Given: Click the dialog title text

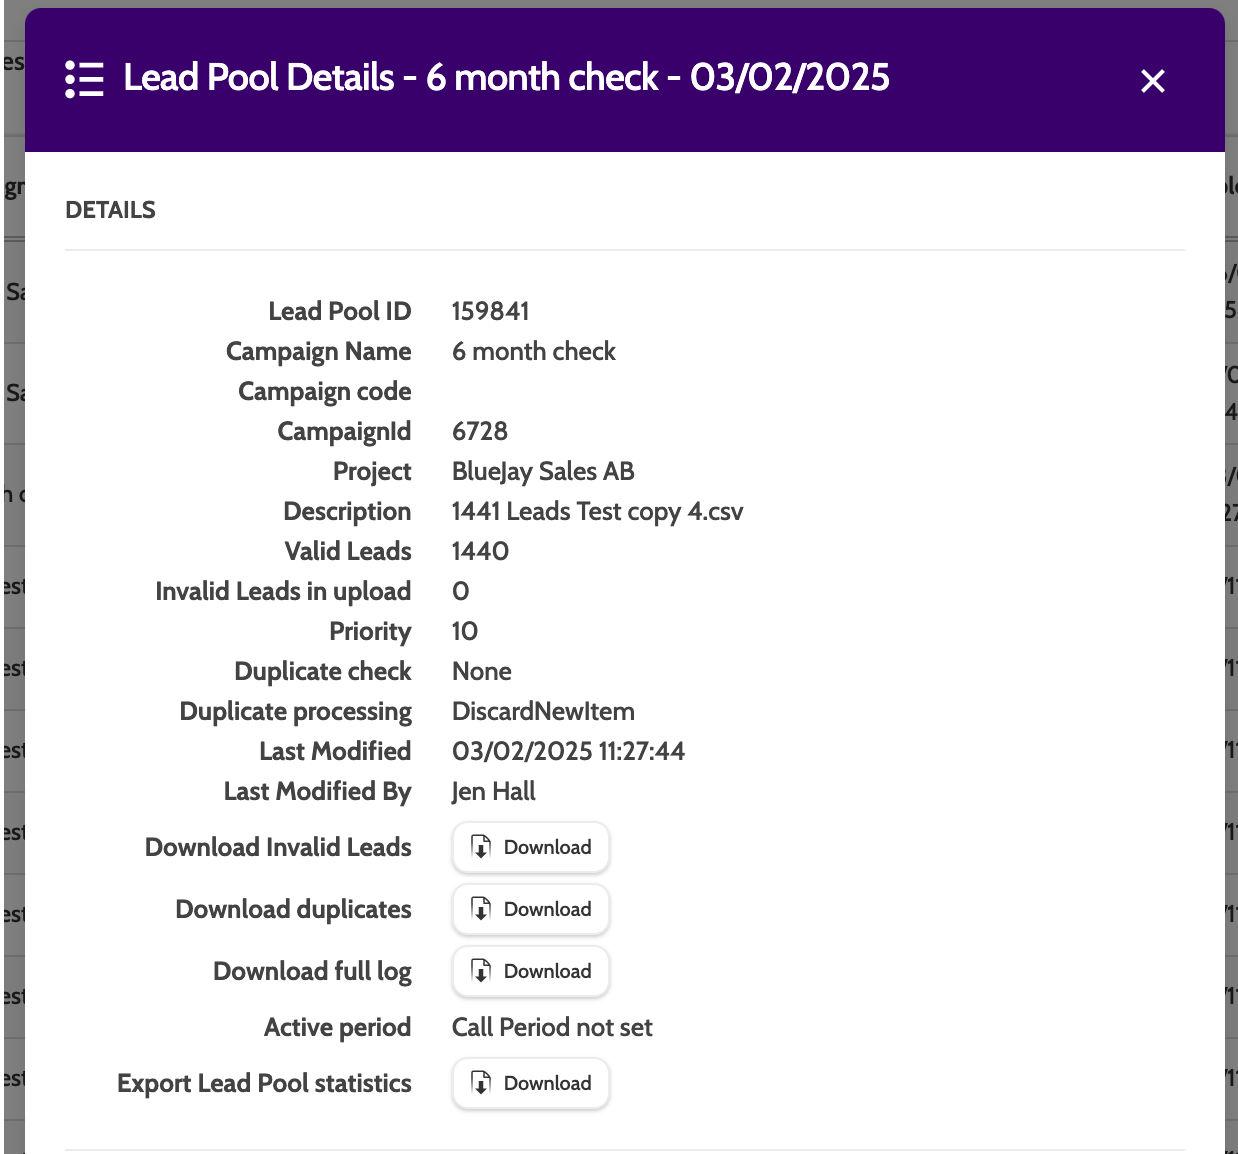Looking at the screenshot, I should [506, 78].
